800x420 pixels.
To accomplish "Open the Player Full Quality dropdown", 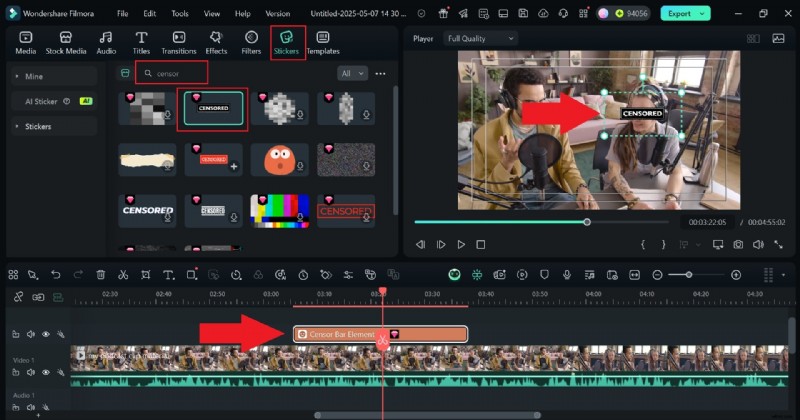I will (480, 38).
